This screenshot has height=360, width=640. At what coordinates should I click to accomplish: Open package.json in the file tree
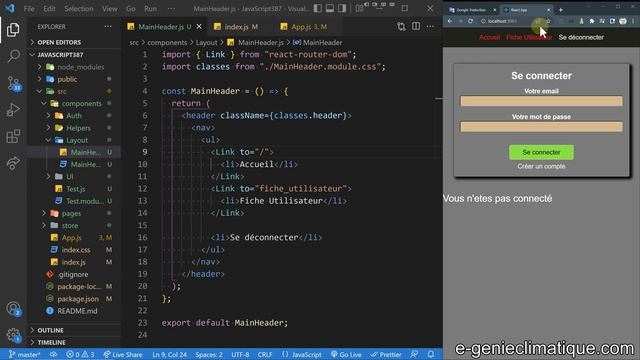(78, 299)
